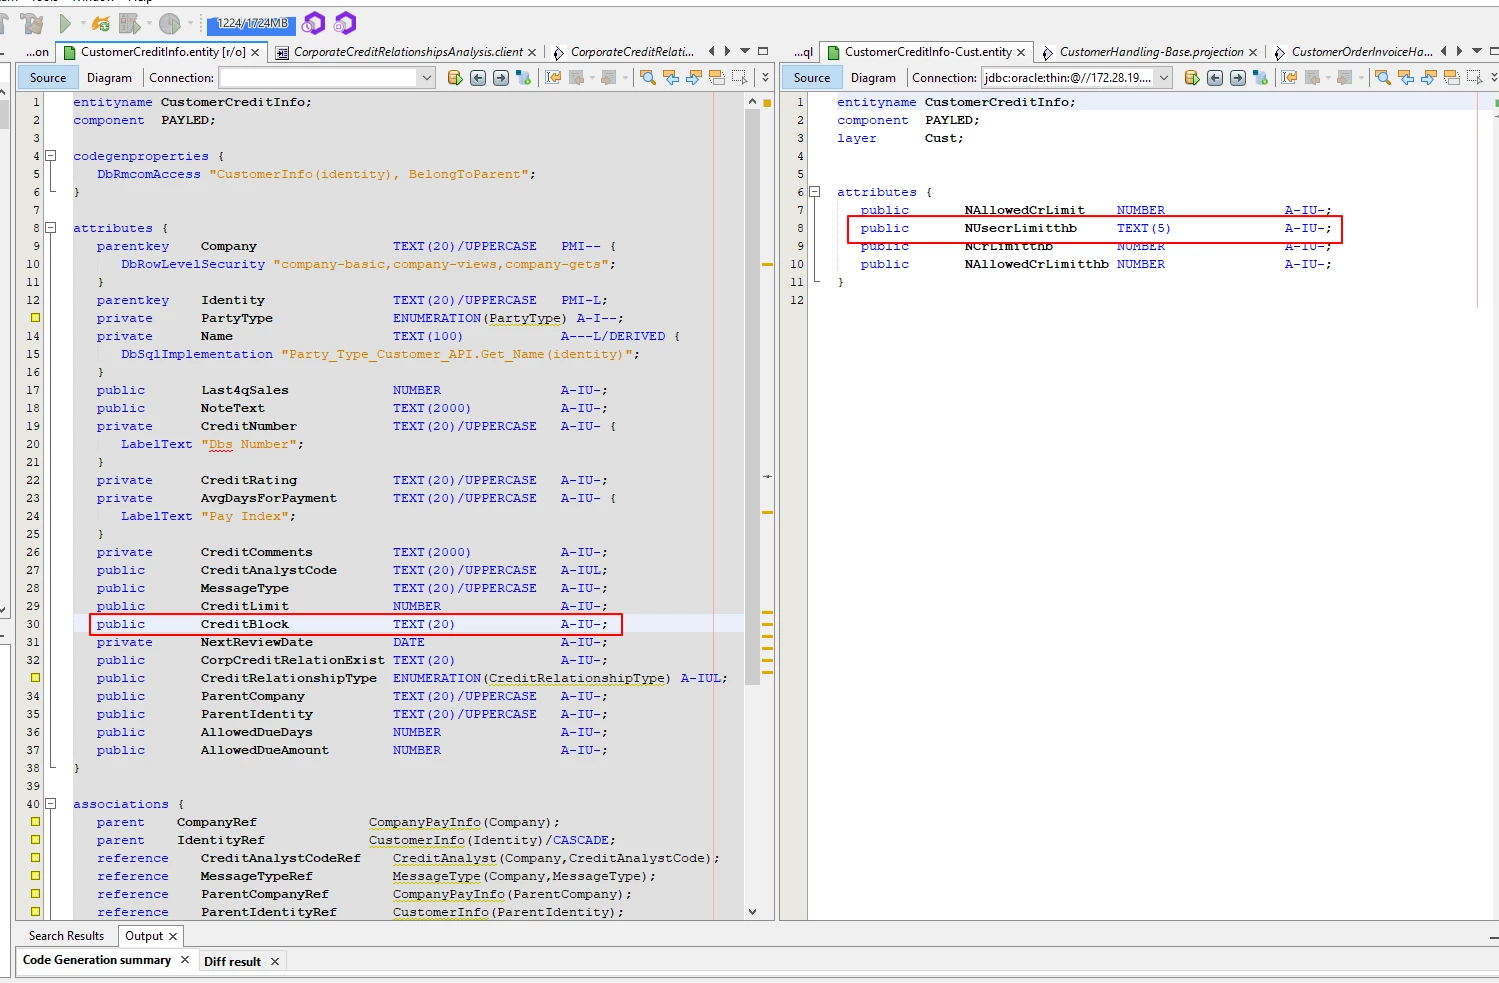Click last edit icon in right editor toolbar
Screen dimensions: 1499x983
pyautogui.click(x=1290, y=77)
